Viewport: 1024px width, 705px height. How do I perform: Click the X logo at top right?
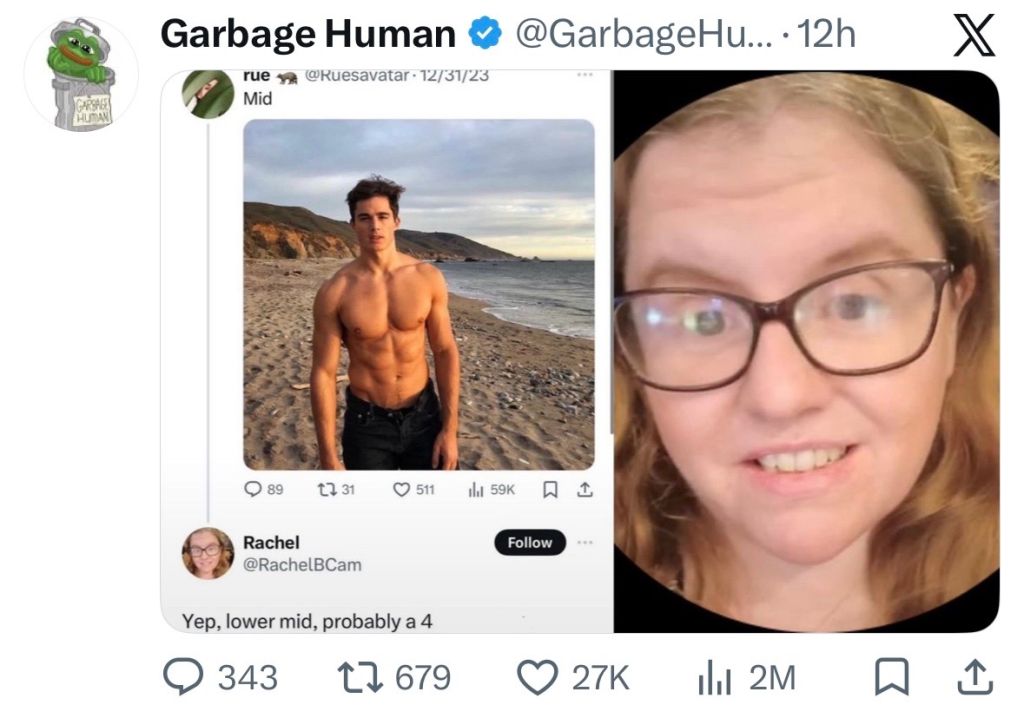point(974,35)
